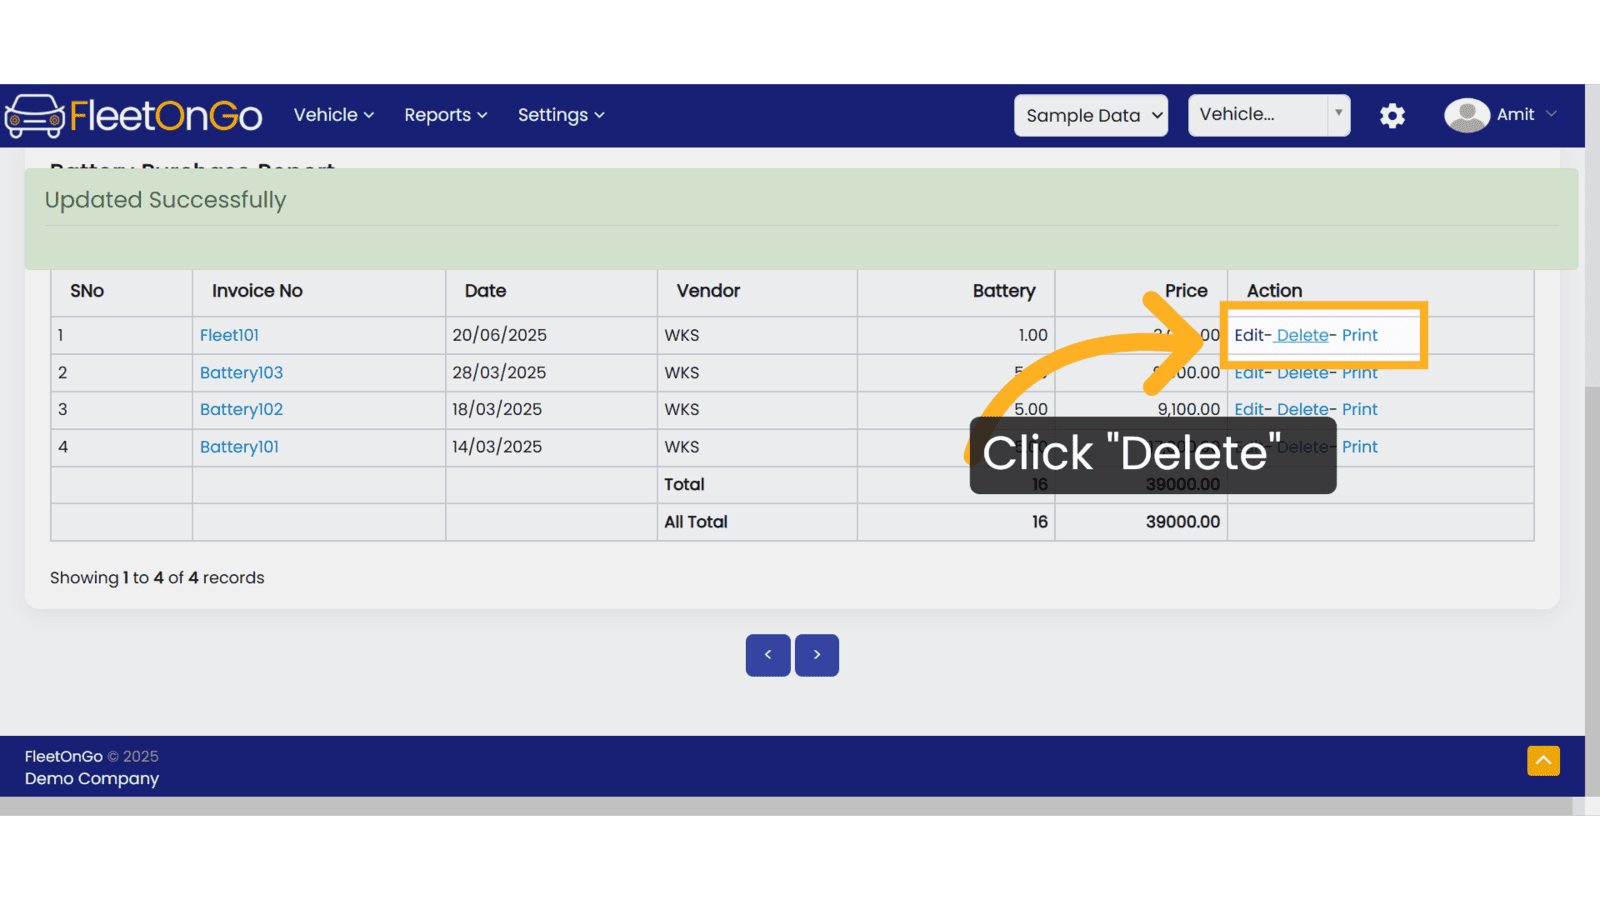The height and width of the screenshot is (900, 1600).
Task: Click the FleetOnGo logo
Action: pyautogui.click(x=134, y=116)
